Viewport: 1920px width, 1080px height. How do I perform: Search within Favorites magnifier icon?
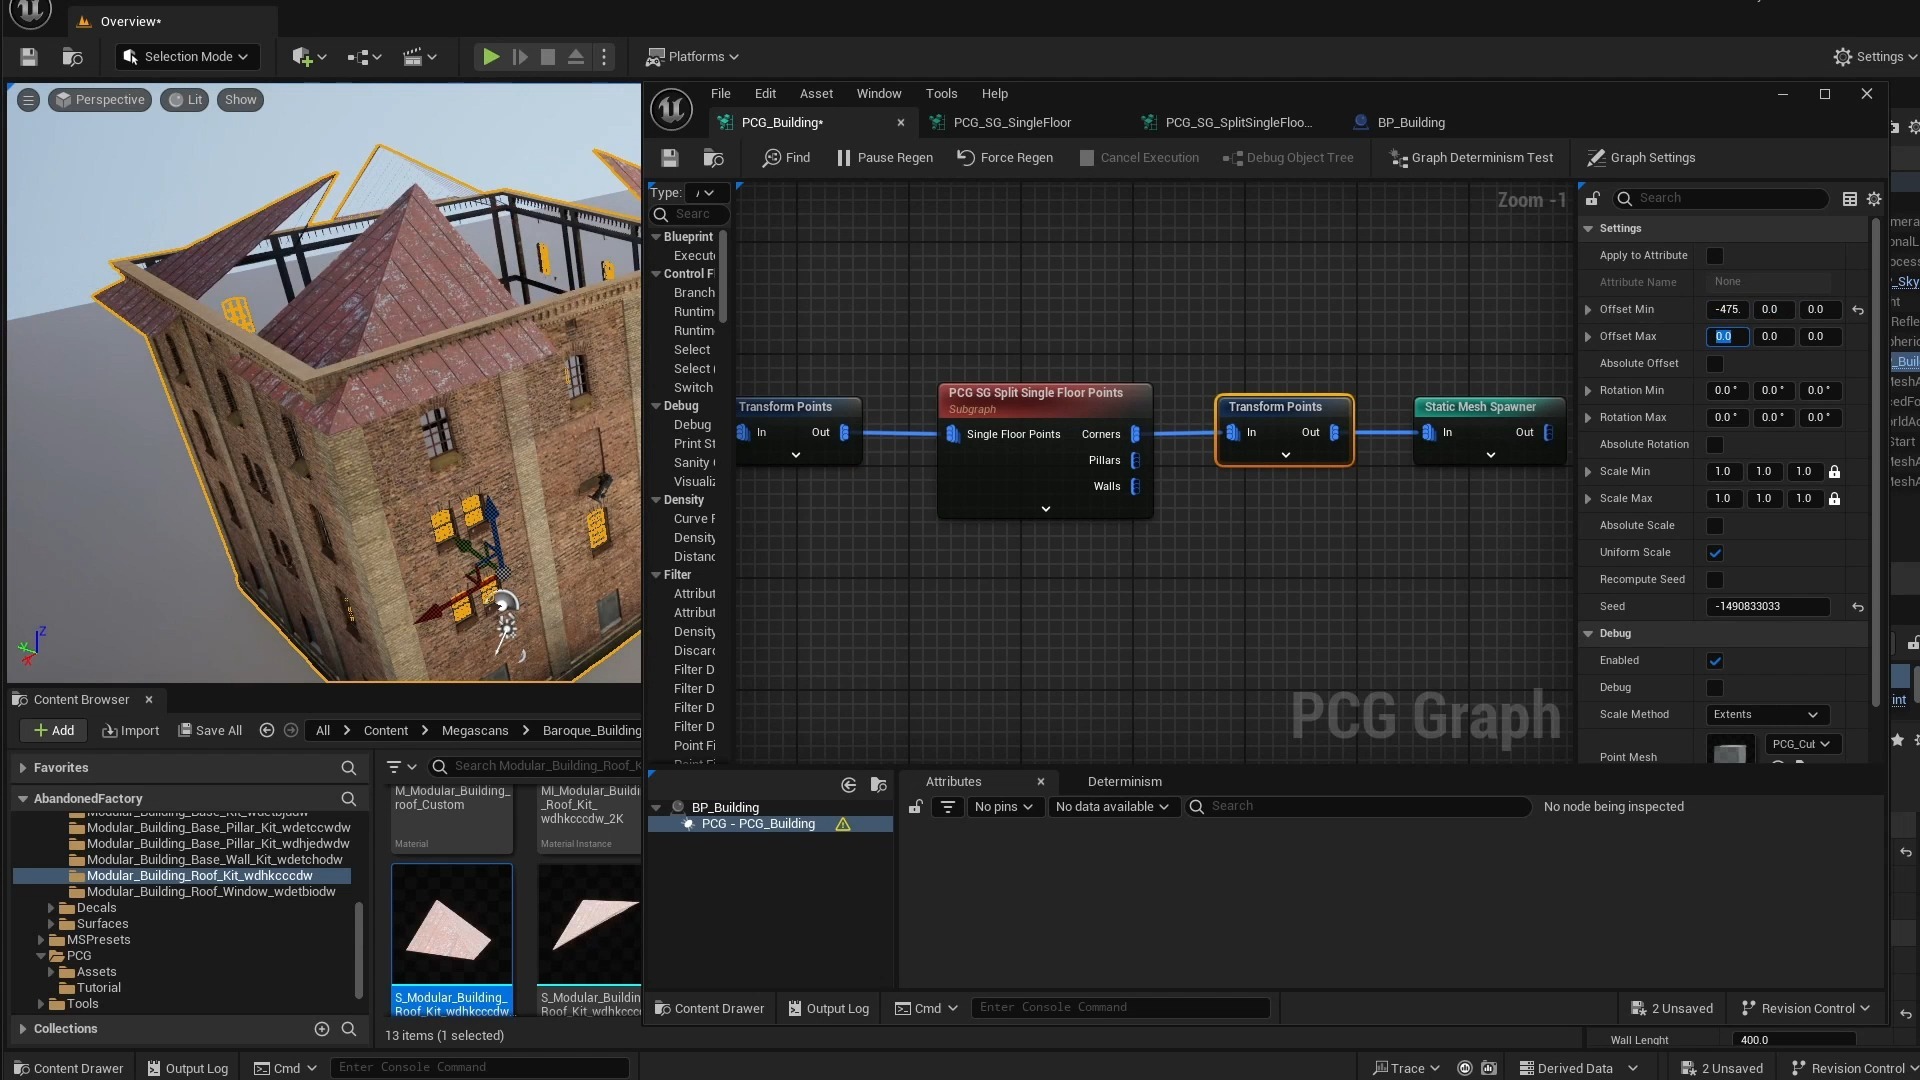(348, 768)
